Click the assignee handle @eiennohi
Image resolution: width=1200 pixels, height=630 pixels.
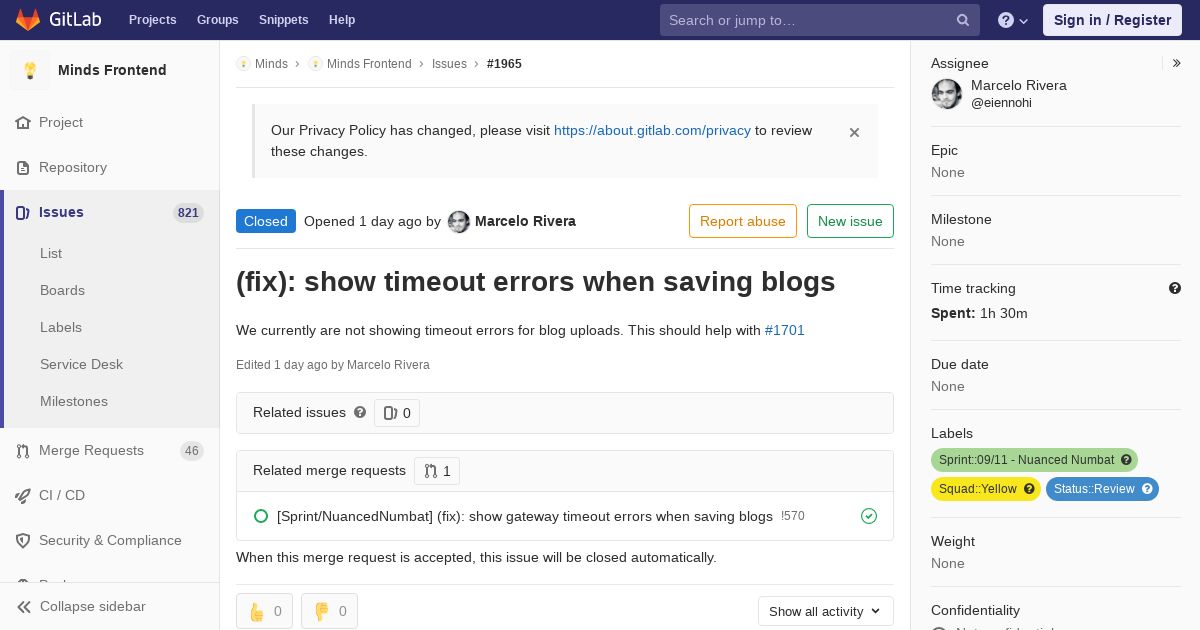click(1001, 103)
